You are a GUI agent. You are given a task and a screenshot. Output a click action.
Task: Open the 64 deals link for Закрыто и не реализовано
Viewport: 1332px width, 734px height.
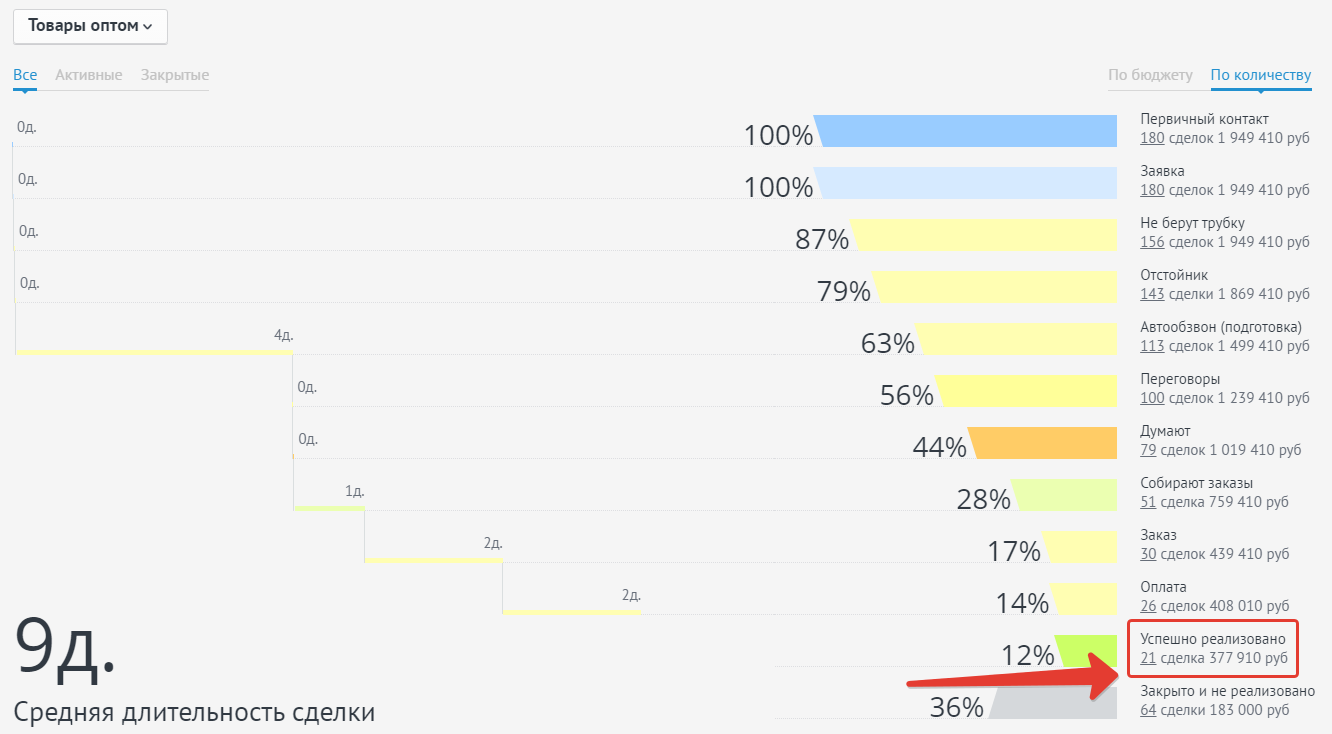1148,710
